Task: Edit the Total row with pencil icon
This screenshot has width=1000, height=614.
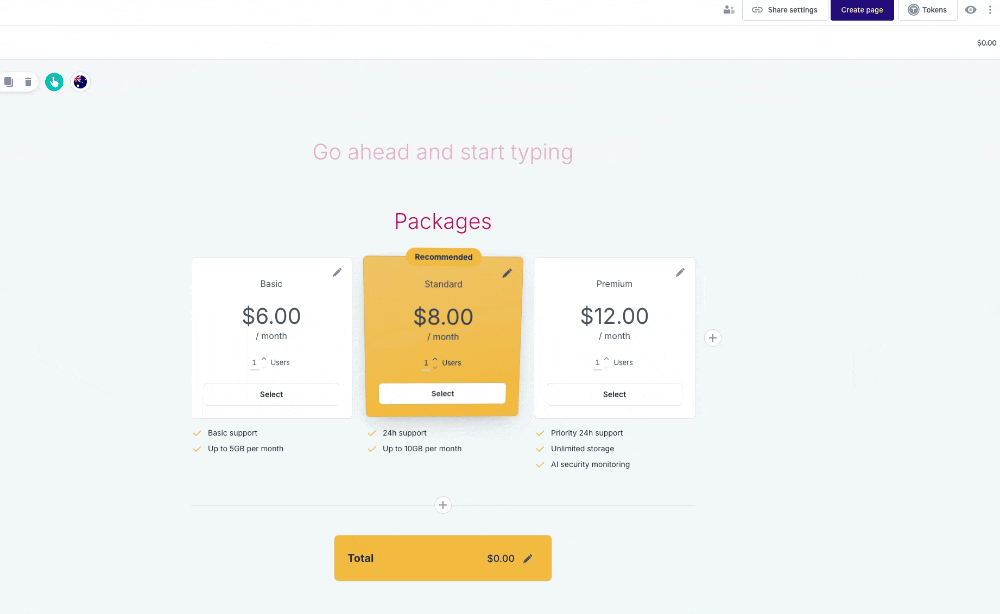Action: 528,558
